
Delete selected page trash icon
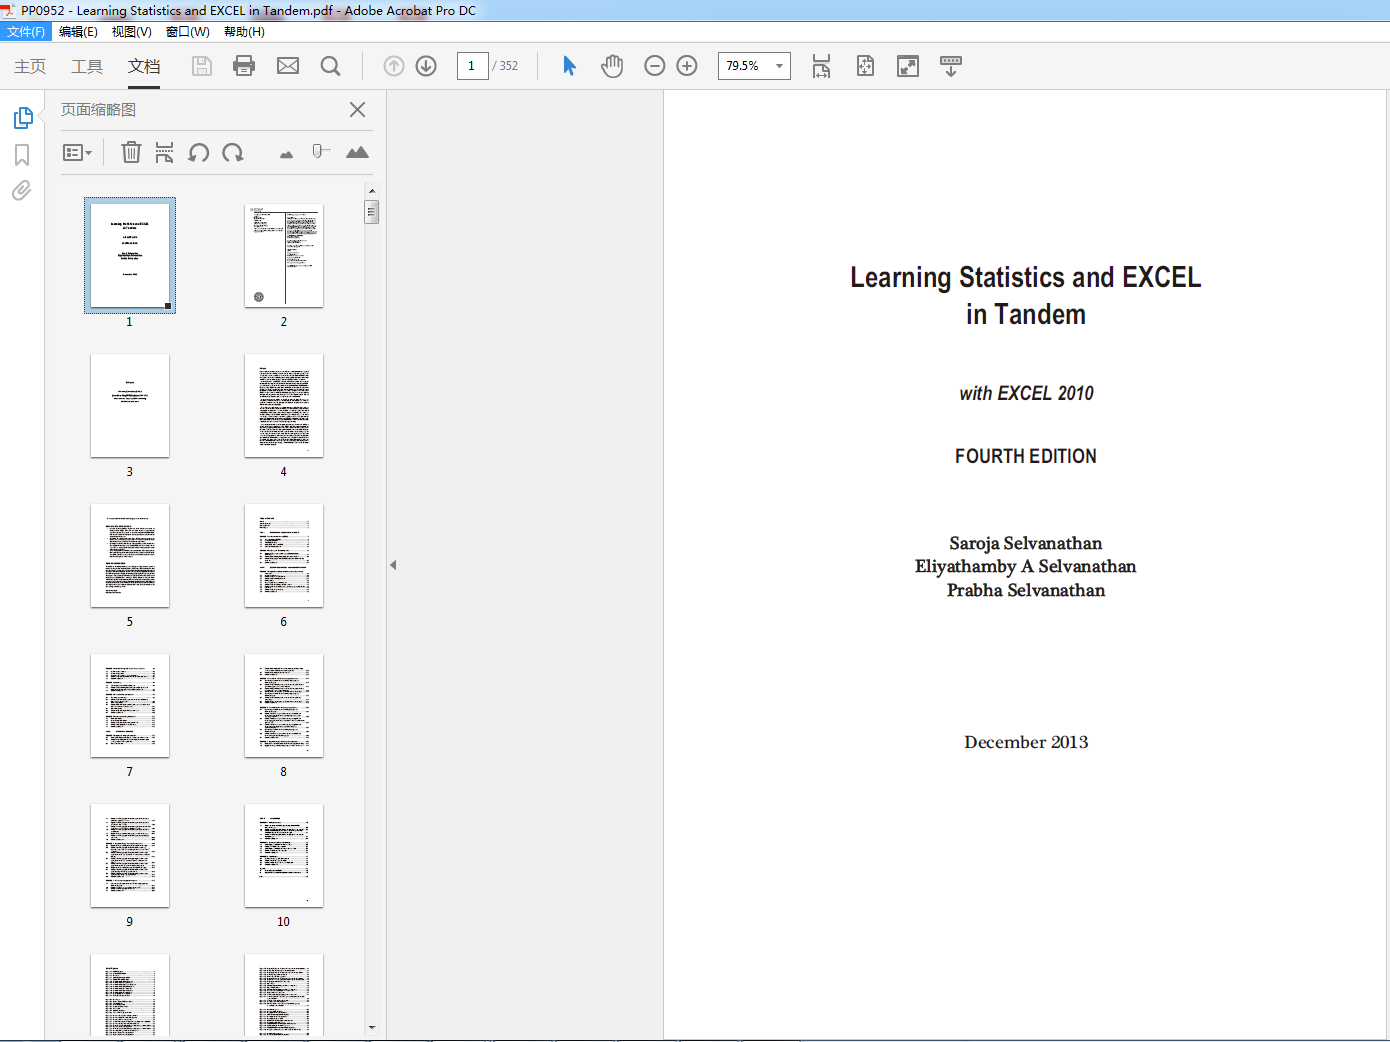pyautogui.click(x=131, y=152)
